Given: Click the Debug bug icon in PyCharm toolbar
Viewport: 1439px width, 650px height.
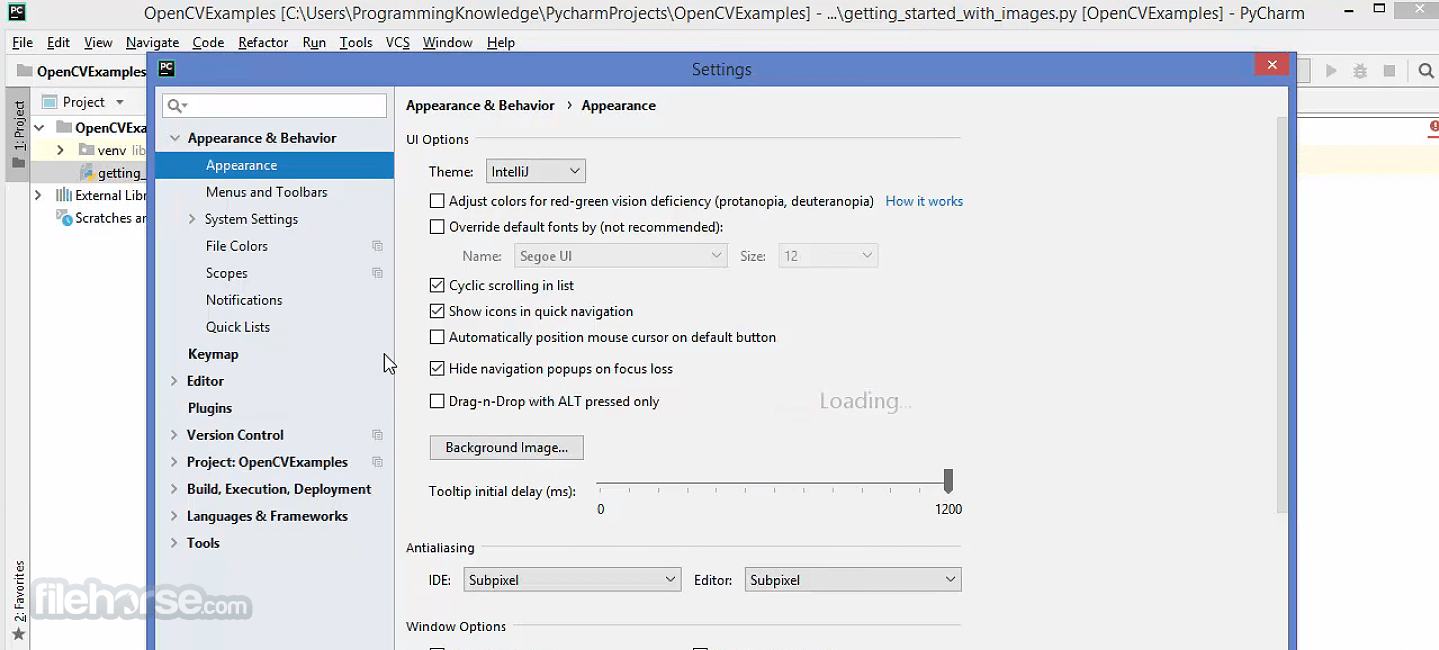Looking at the screenshot, I should click(x=1360, y=71).
